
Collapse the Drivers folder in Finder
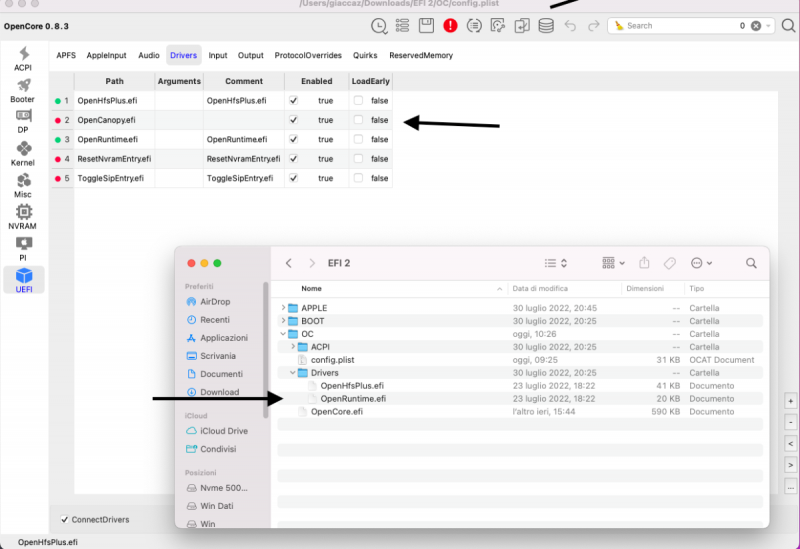(x=293, y=372)
